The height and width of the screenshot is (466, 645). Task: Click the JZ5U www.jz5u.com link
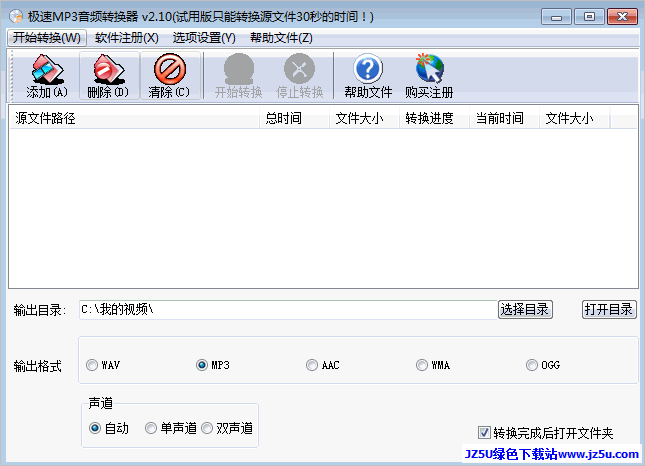click(552, 454)
